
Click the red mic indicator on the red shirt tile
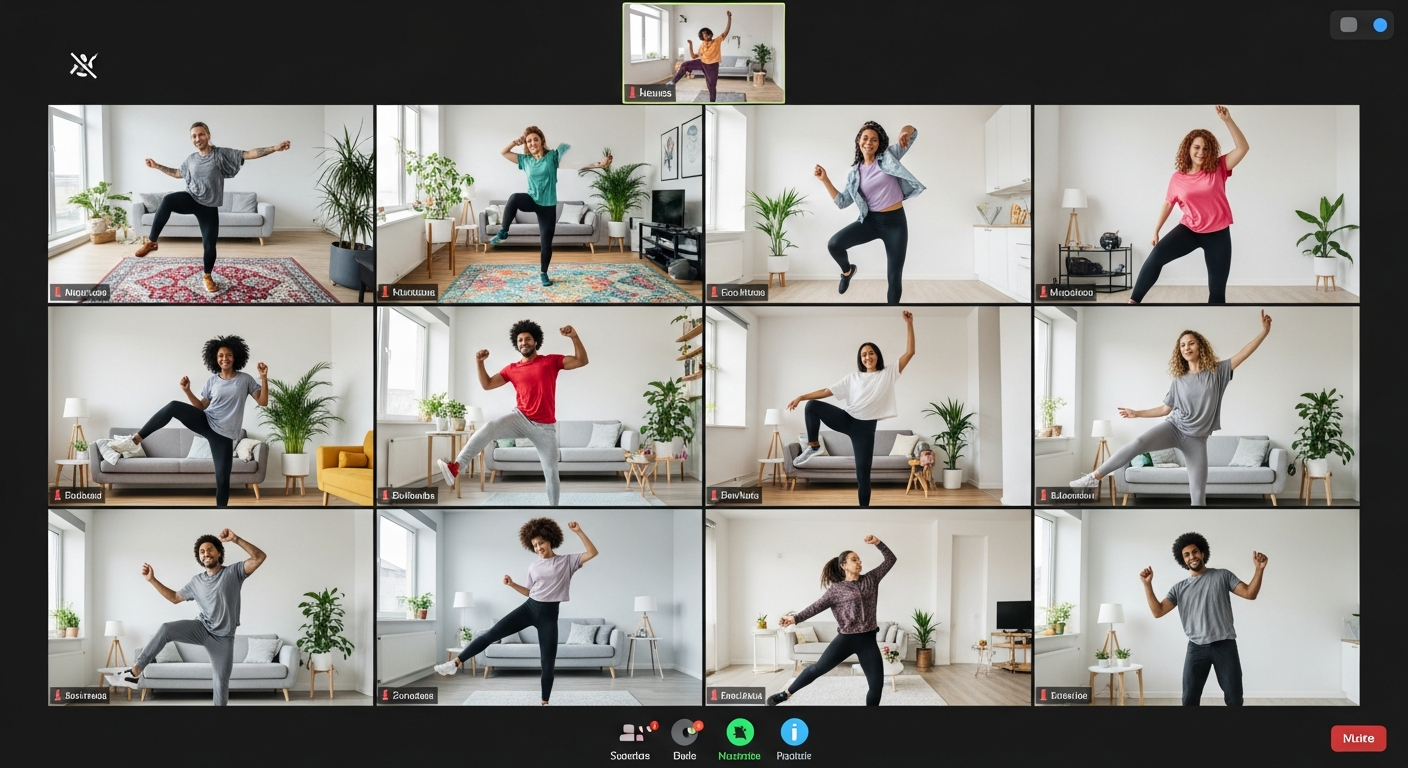coord(385,496)
